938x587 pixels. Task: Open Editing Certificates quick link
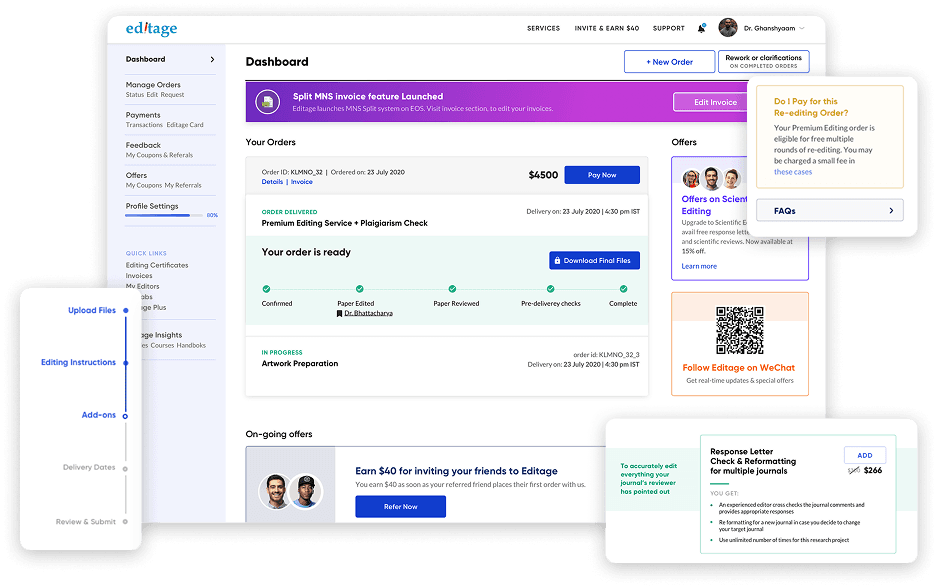(x=157, y=265)
